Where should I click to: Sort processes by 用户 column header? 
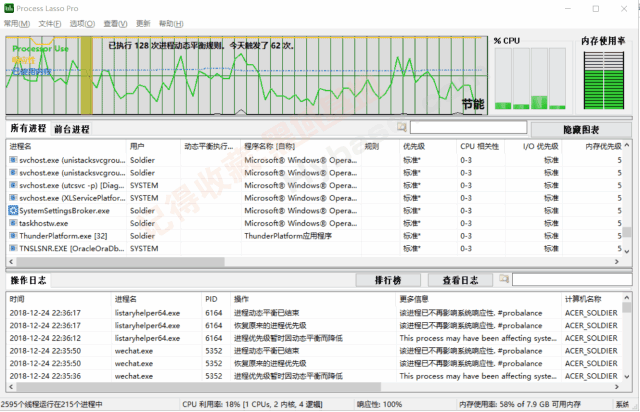tap(153, 146)
